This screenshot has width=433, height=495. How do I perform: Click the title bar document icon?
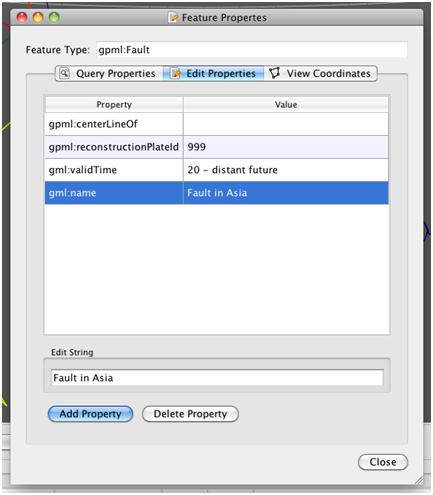173,17
